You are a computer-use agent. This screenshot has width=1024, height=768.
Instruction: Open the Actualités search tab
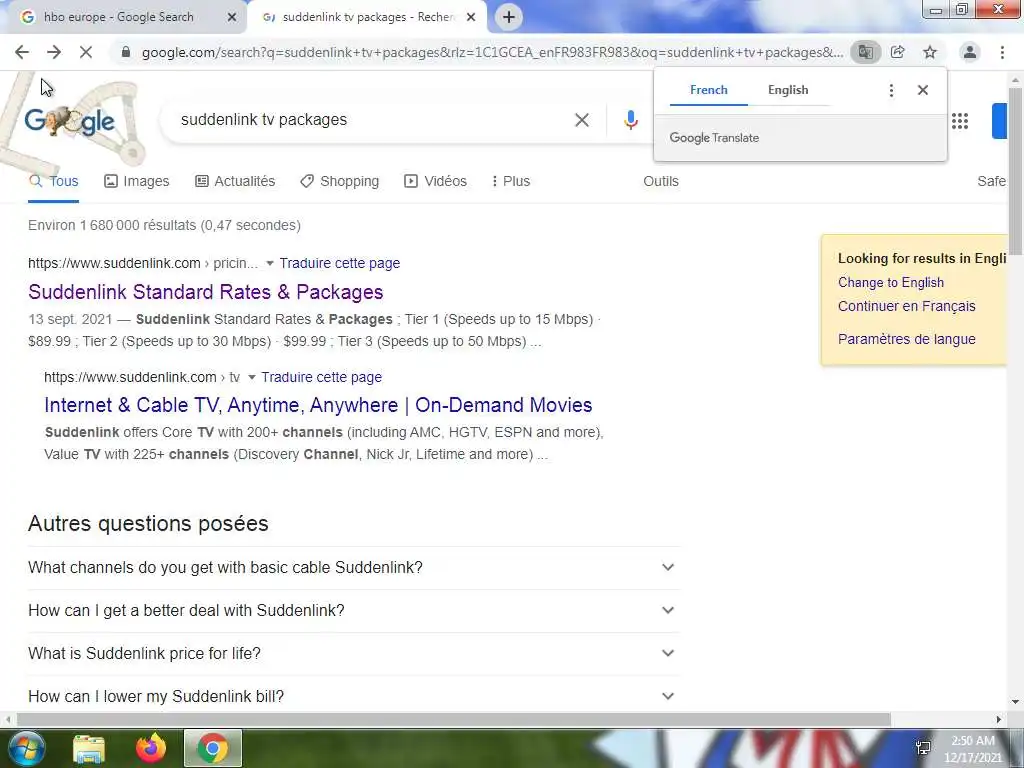pyautogui.click(x=235, y=181)
